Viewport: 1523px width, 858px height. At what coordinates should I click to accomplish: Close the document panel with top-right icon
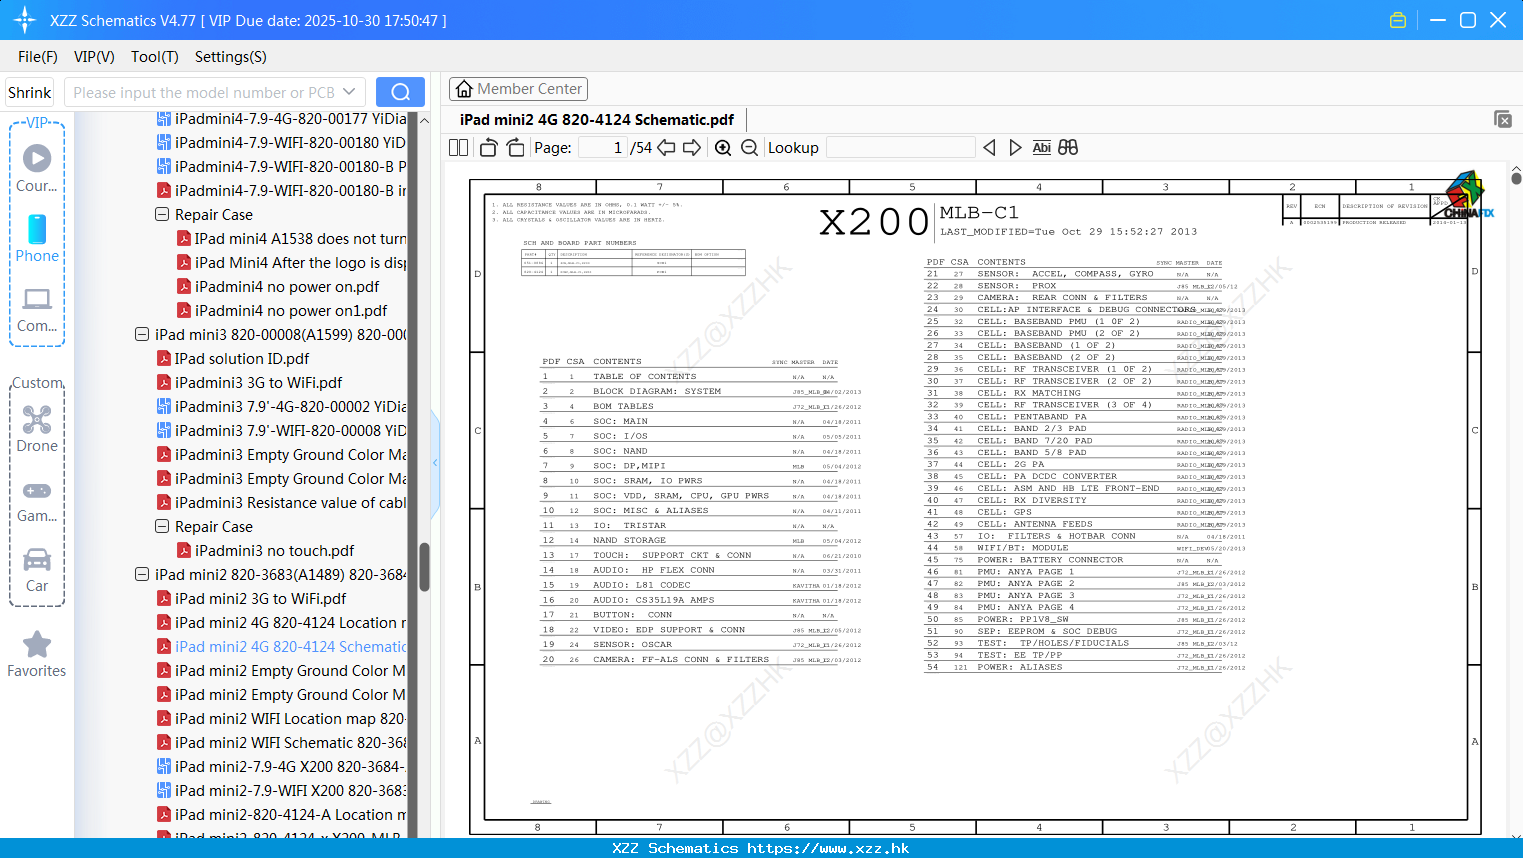tap(1503, 119)
